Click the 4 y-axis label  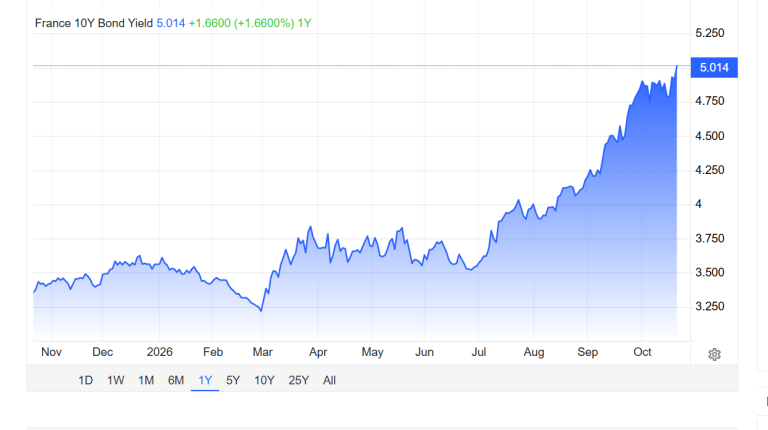(698, 204)
